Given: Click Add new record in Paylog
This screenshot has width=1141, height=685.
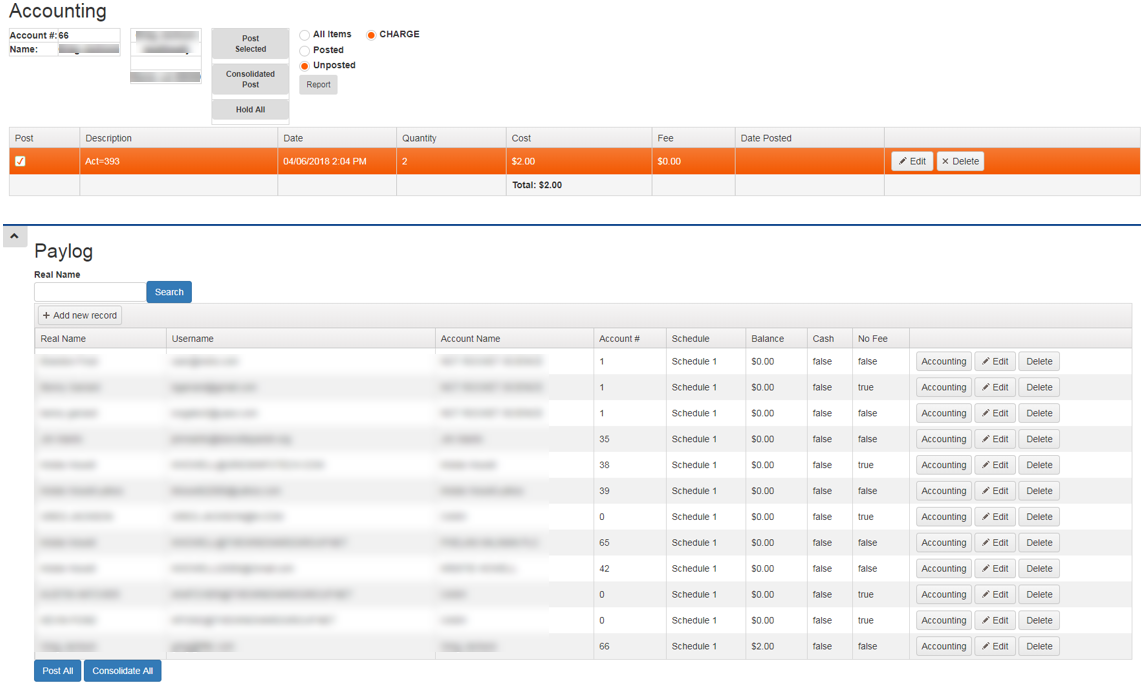Looking at the screenshot, I should tap(80, 315).
